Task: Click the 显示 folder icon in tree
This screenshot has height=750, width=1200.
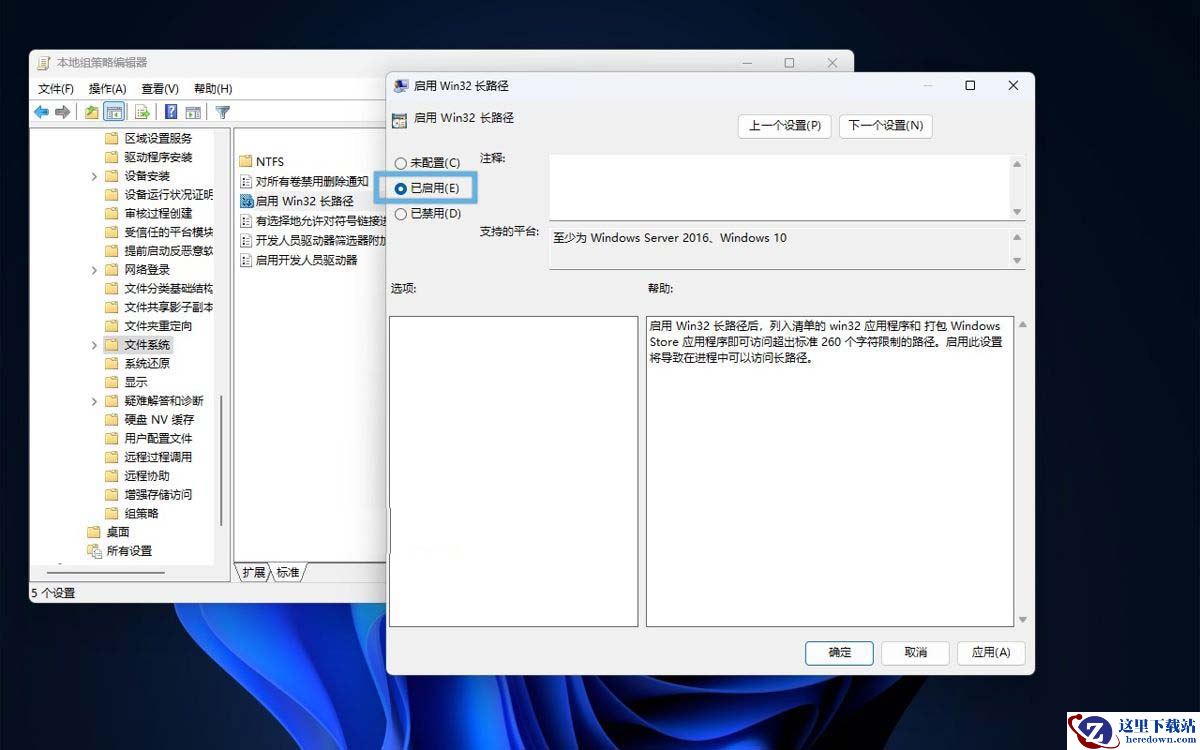Action: [112, 382]
